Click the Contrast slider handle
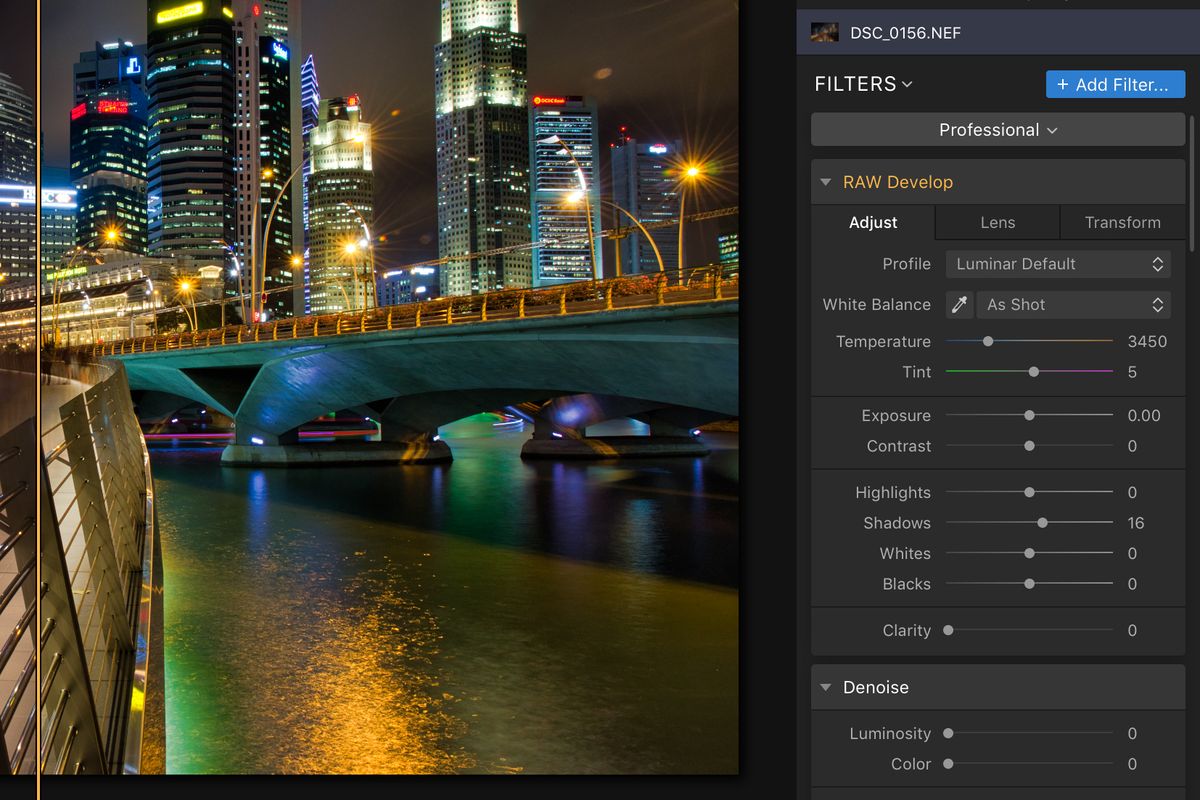 [x=1029, y=446]
